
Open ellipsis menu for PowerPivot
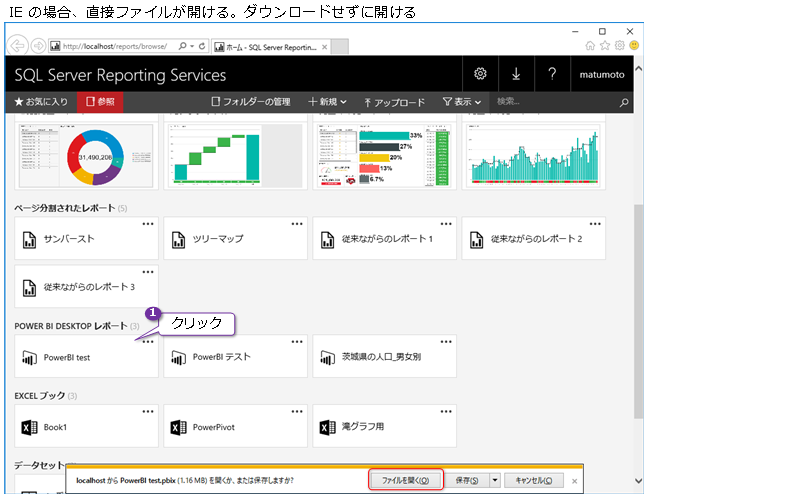coord(297,412)
